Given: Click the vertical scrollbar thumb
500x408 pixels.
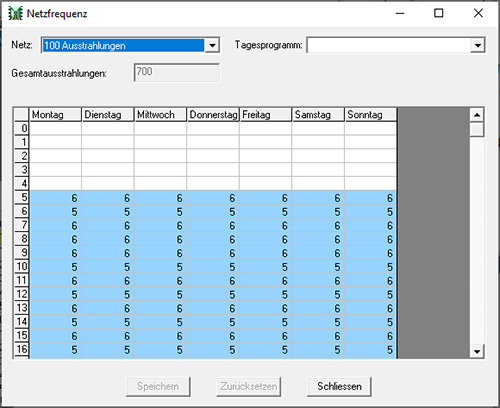Looking at the screenshot, I should [x=477, y=129].
